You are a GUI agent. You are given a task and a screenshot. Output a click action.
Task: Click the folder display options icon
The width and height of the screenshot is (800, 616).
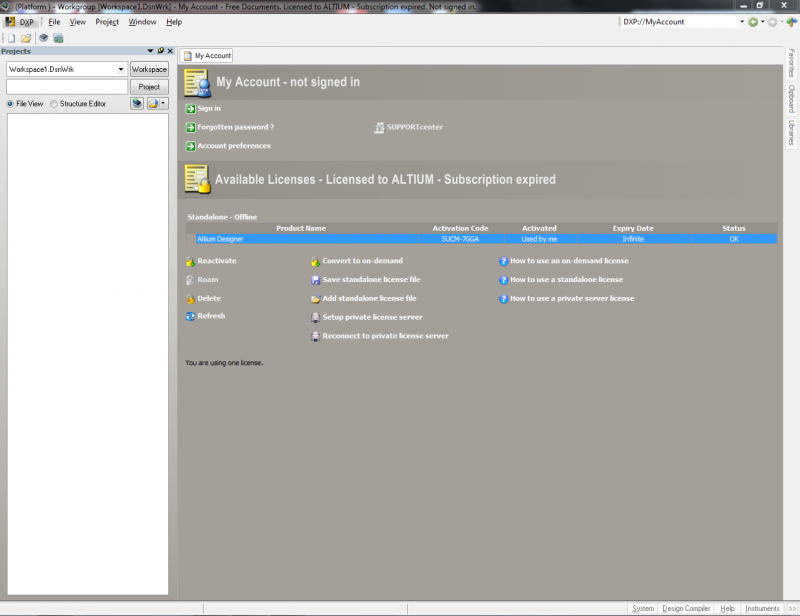153,104
